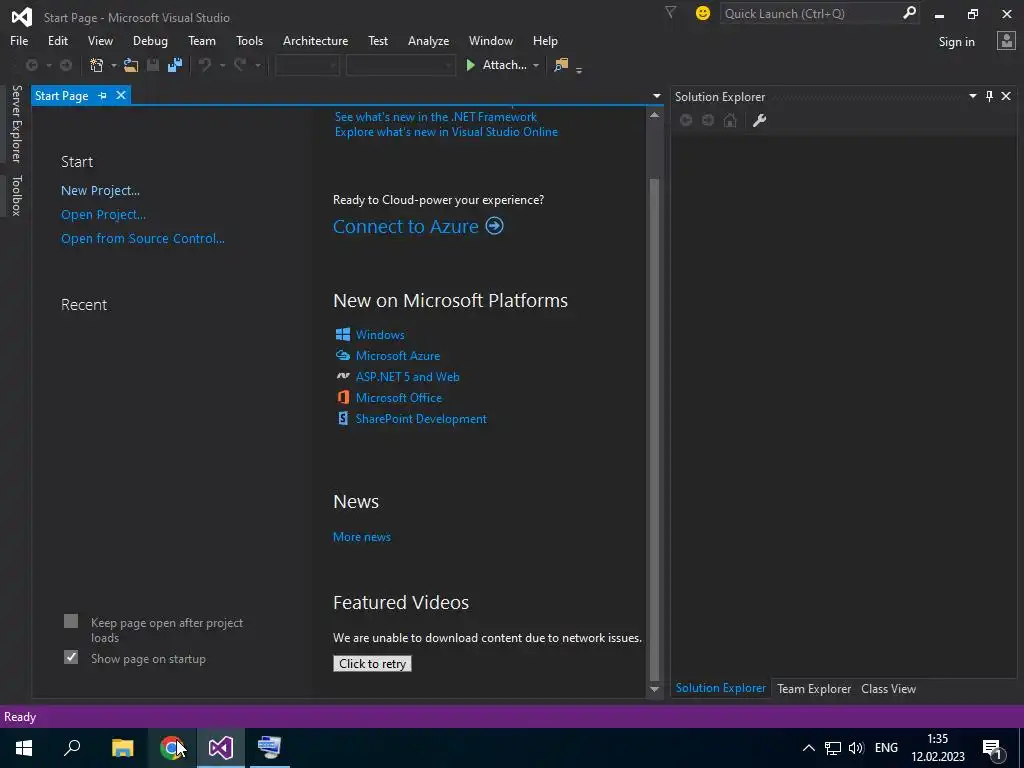Open Google Chrome from the taskbar

coord(171,748)
